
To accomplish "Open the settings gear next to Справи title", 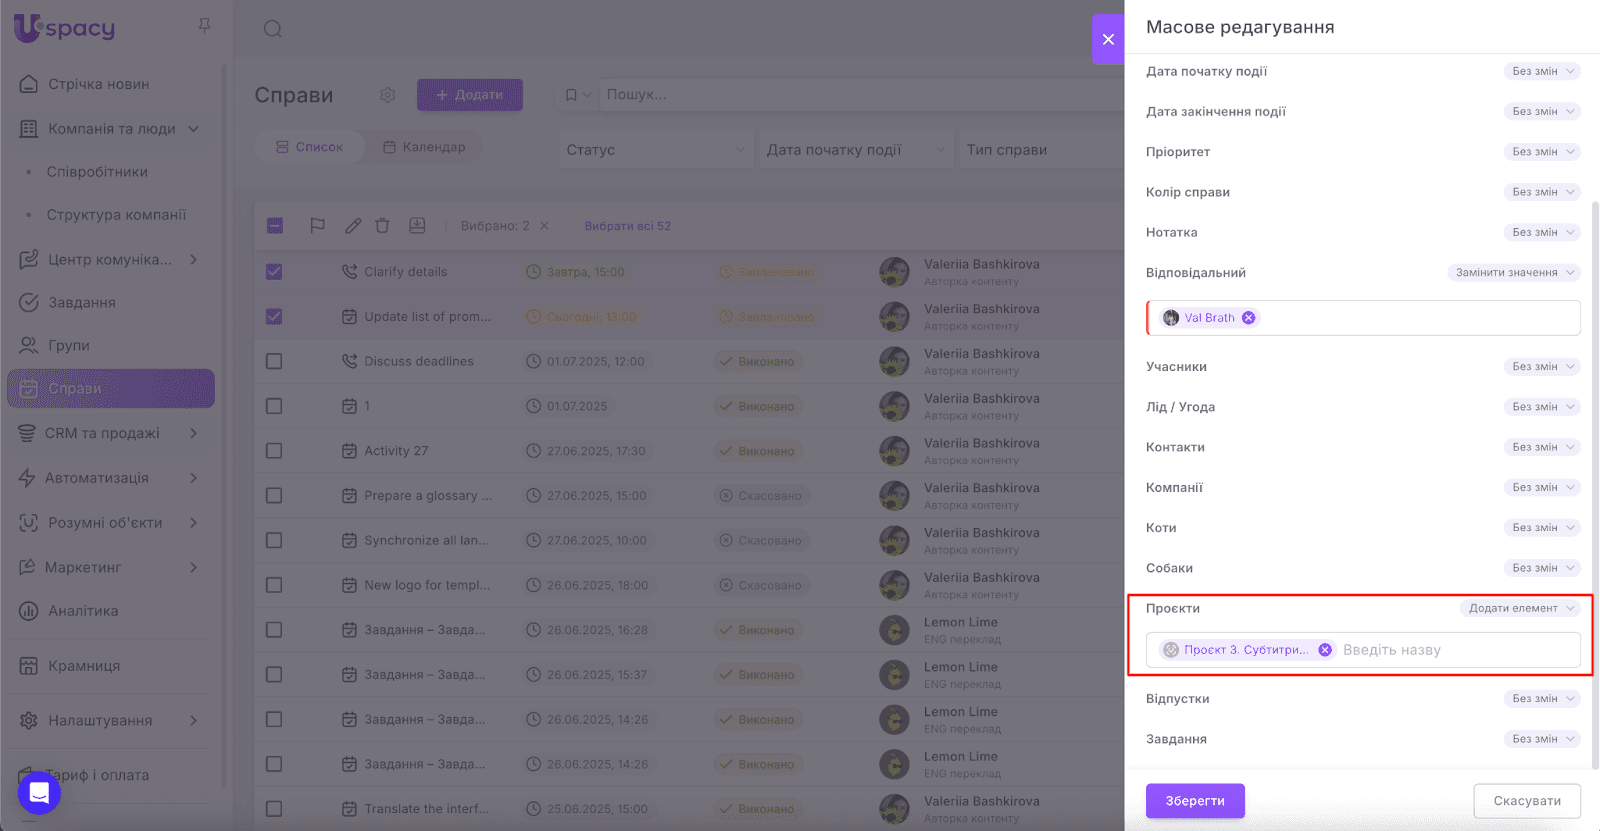I will (x=387, y=95).
